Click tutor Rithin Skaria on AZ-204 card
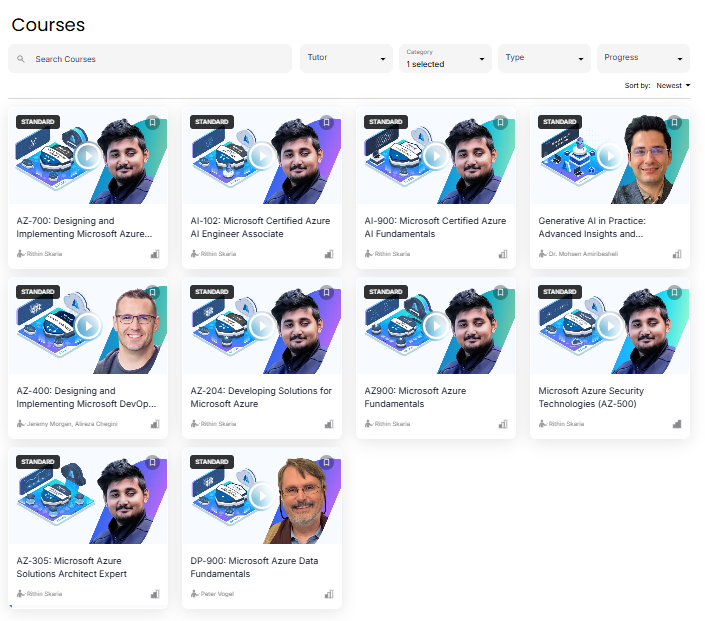 pos(218,424)
